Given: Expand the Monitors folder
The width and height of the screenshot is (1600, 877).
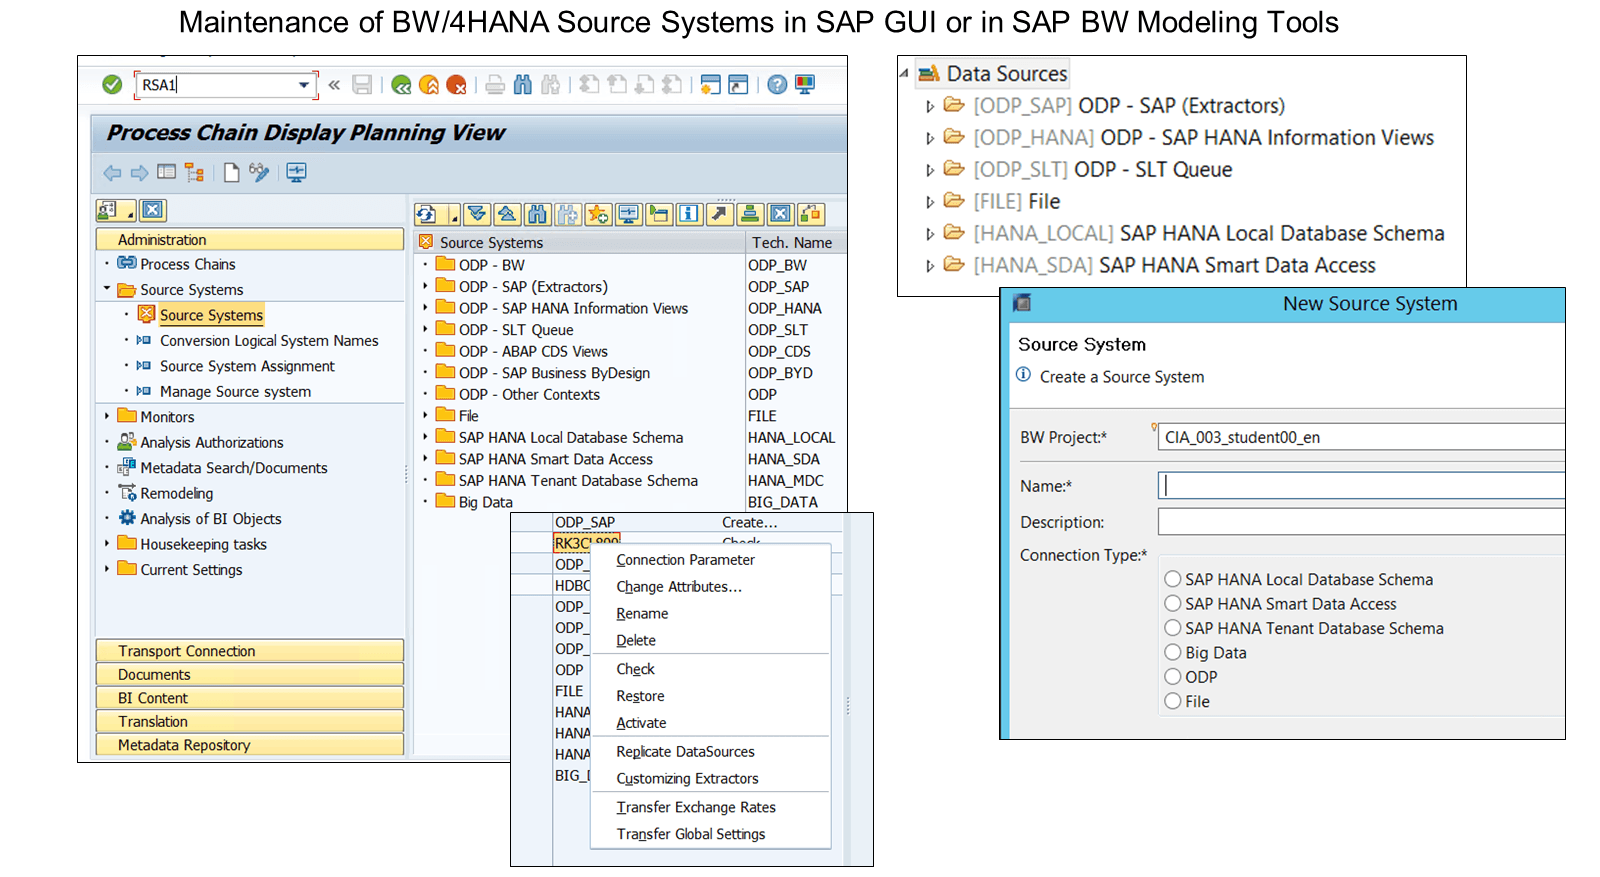Looking at the screenshot, I should (x=107, y=416).
